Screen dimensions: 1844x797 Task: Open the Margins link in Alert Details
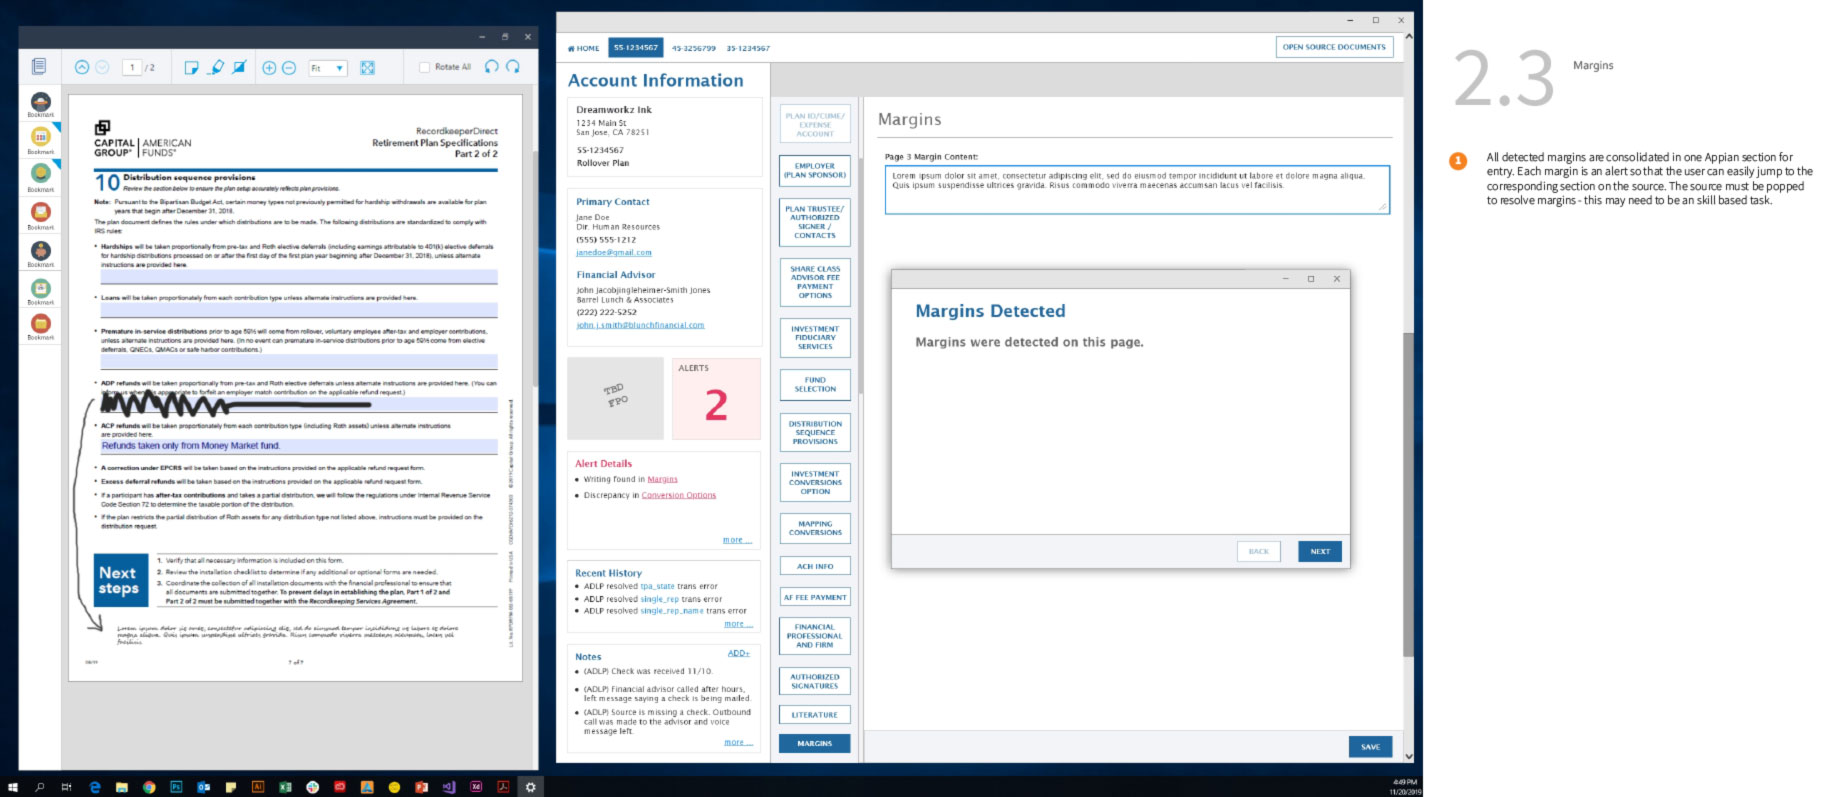pos(662,479)
